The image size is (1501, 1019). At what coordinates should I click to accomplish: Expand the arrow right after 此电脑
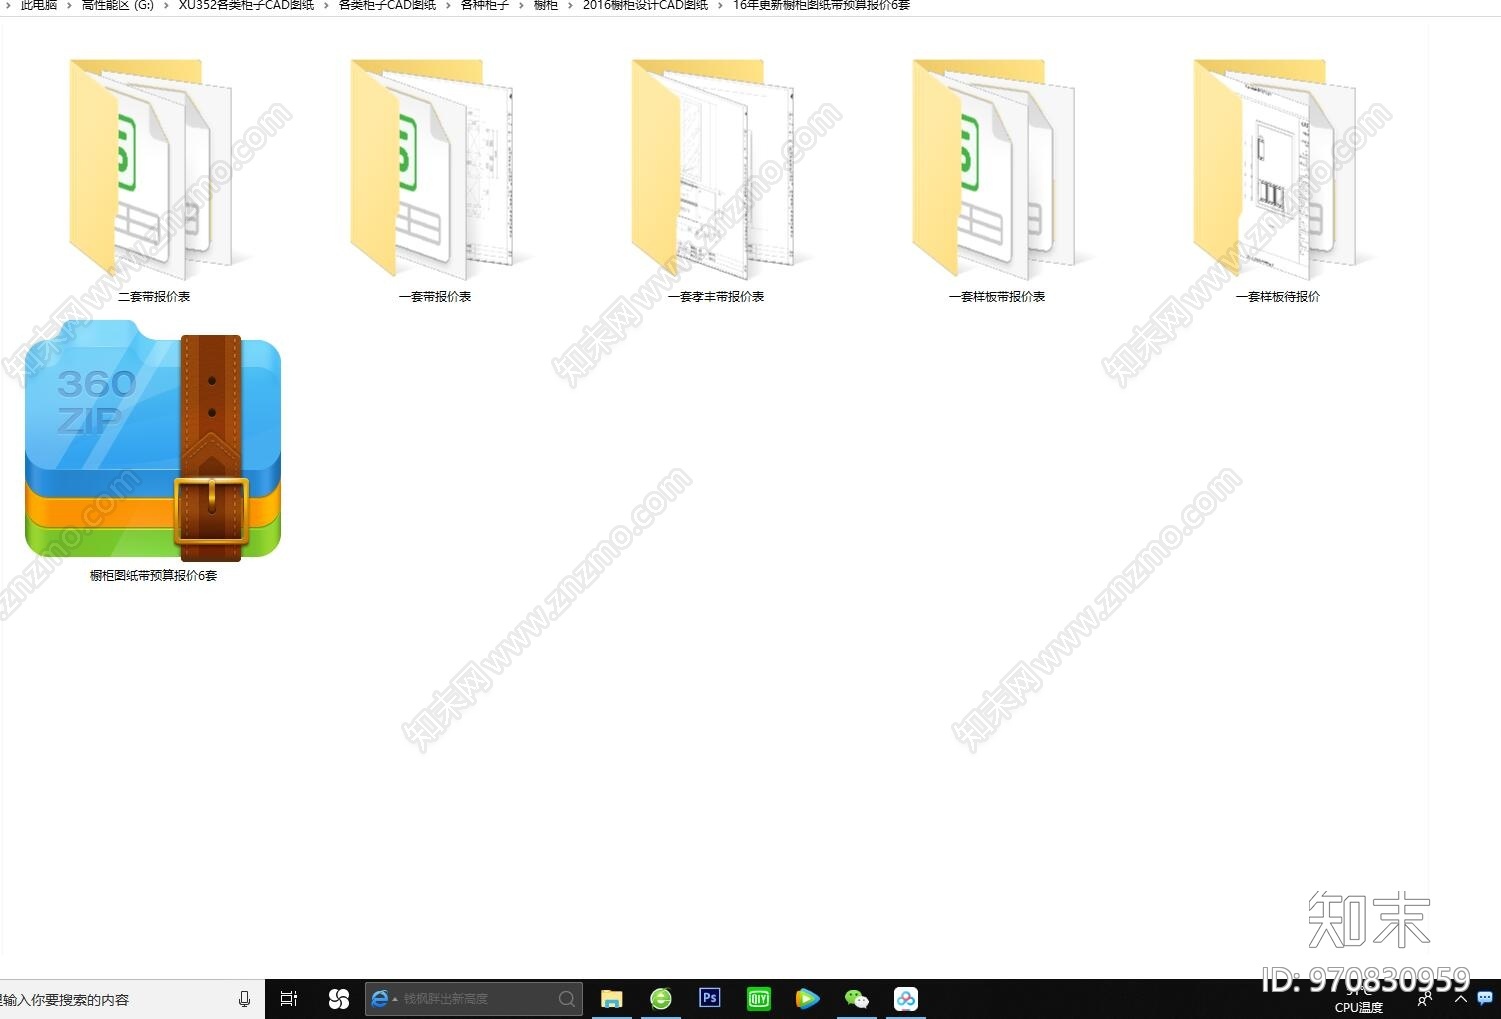click(70, 5)
